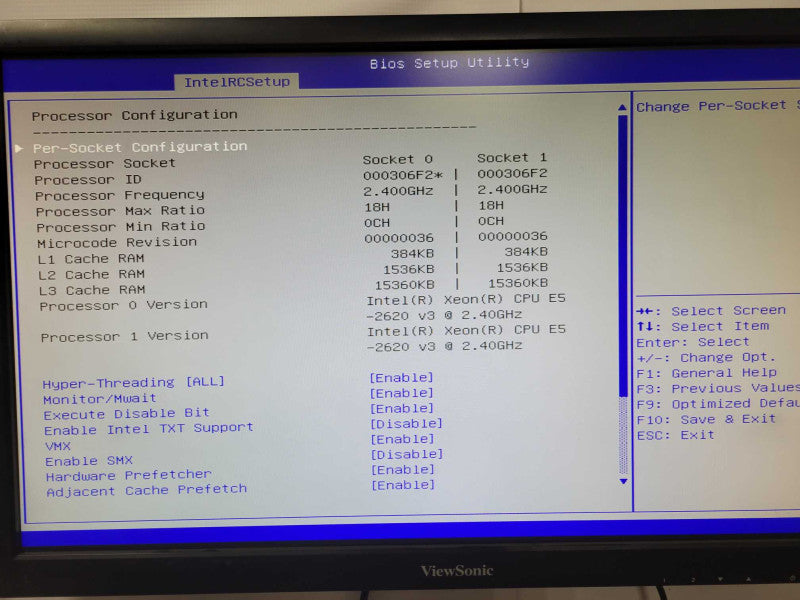Screen dimensions: 800x600
Task: Change Execute Disable Bit Enable value
Action: [x=402, y=408]
